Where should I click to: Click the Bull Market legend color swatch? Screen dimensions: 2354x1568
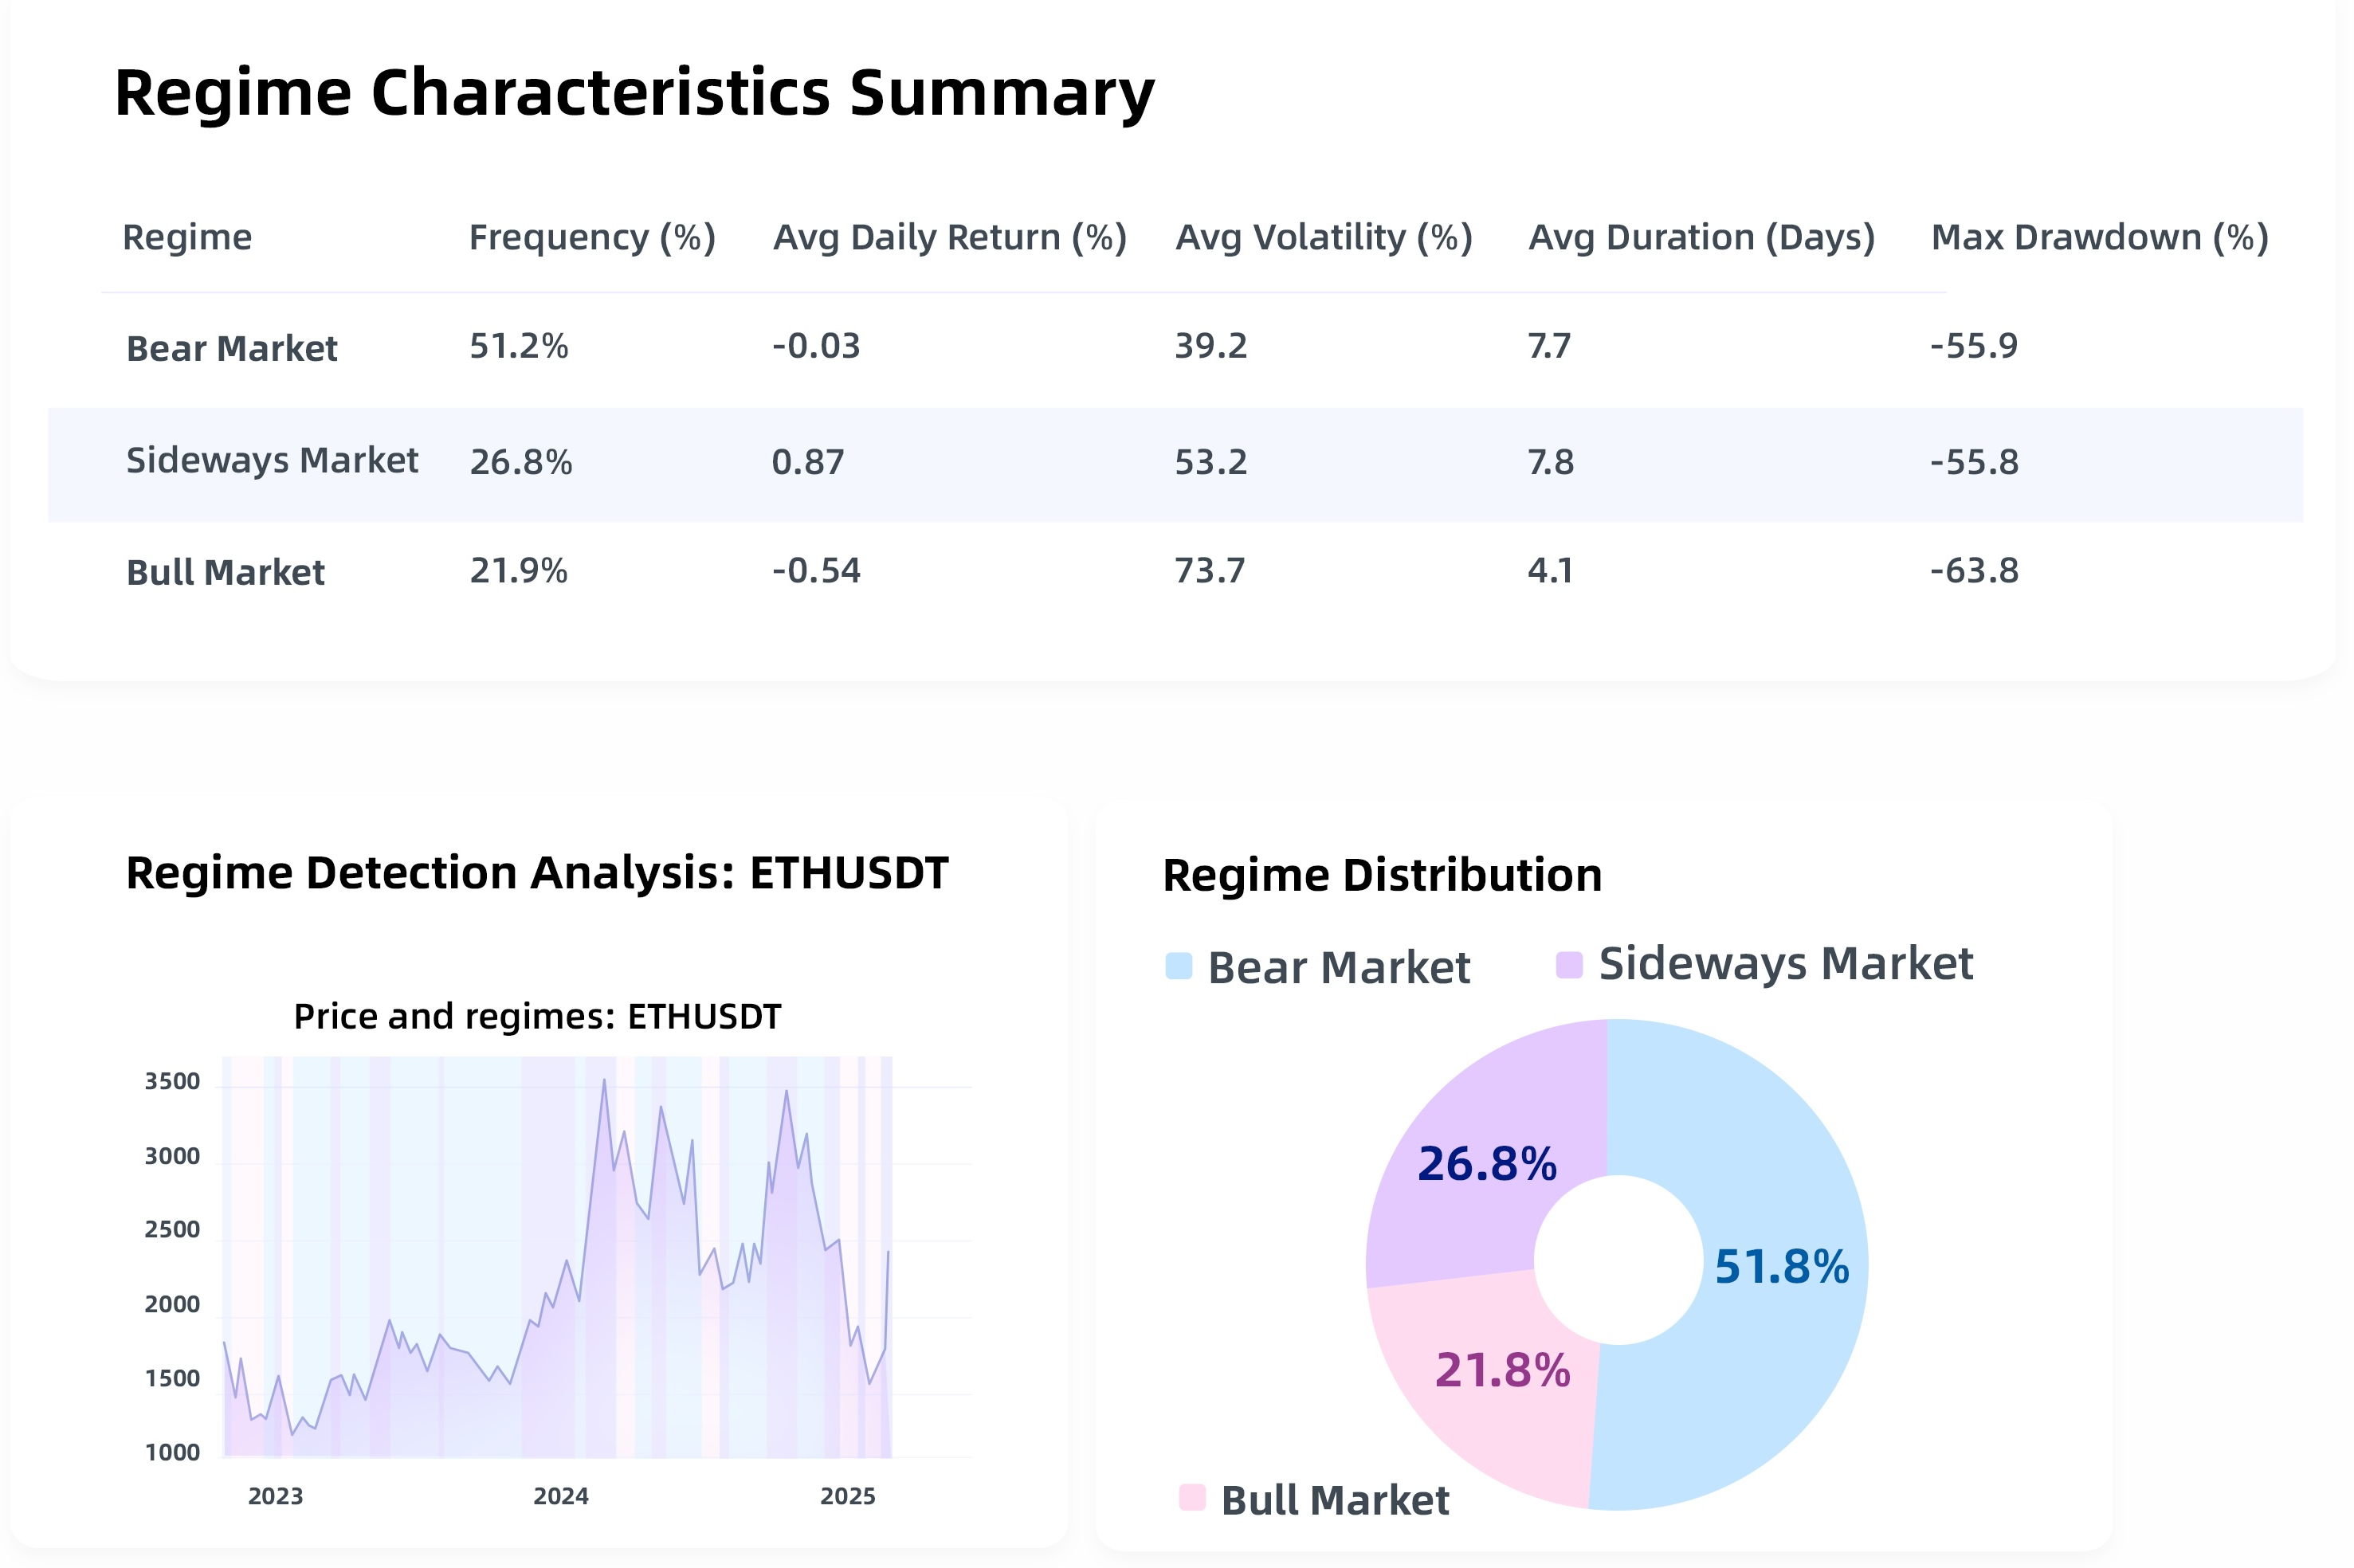pos(1192,1497)
